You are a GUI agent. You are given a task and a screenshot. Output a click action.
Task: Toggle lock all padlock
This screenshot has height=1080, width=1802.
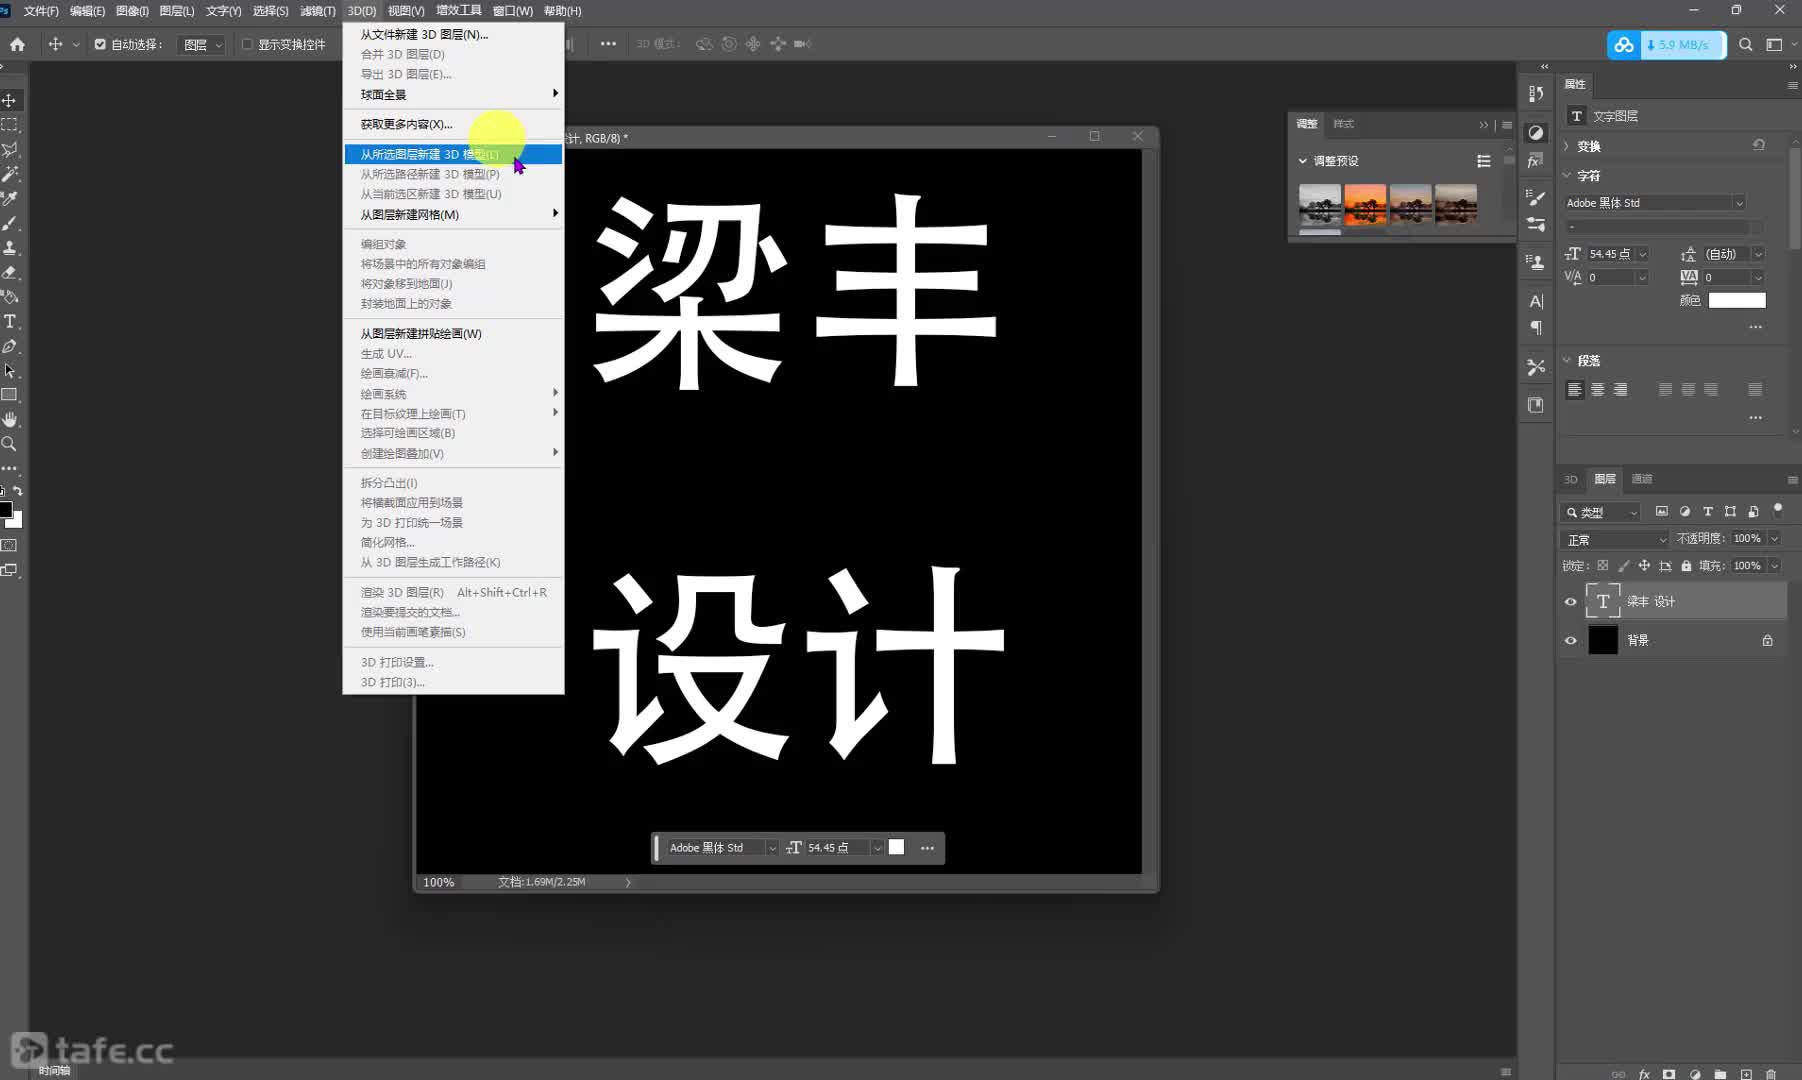[1686, 566]
